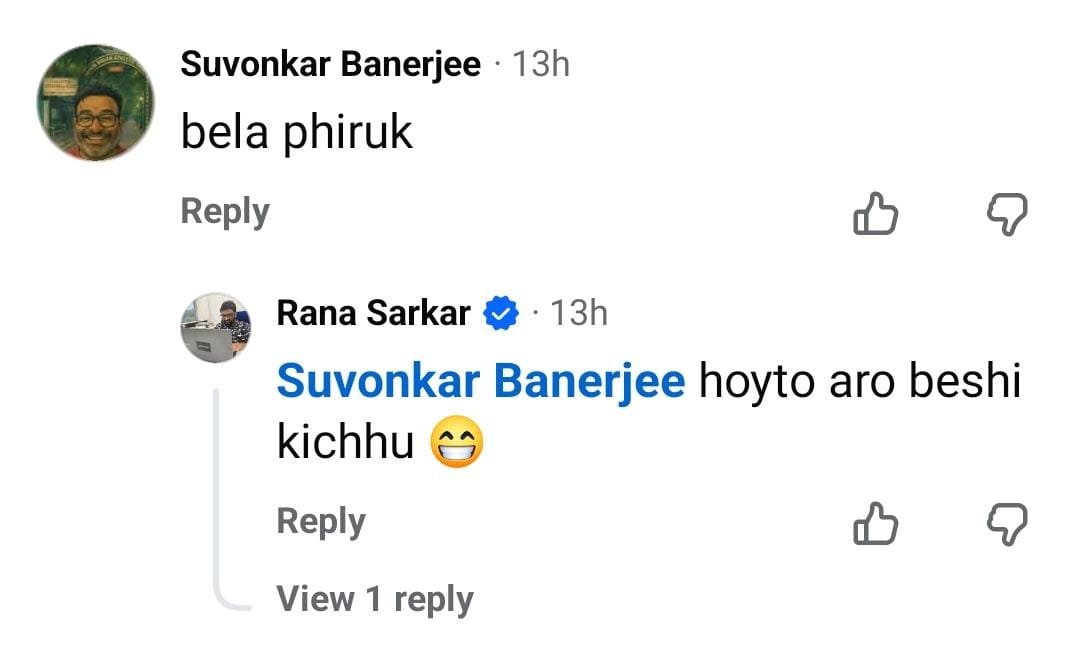Image resolution: width=1080 pixels, height=656 pixels.
Task: Dislike Suvonkar Banerjee's "bela phiruk" comment
Action: (1006, 213)
